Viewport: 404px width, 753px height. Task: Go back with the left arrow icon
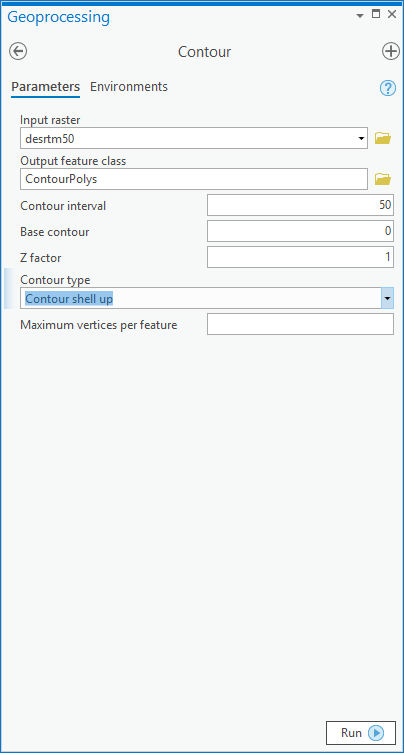pos(18,51)
